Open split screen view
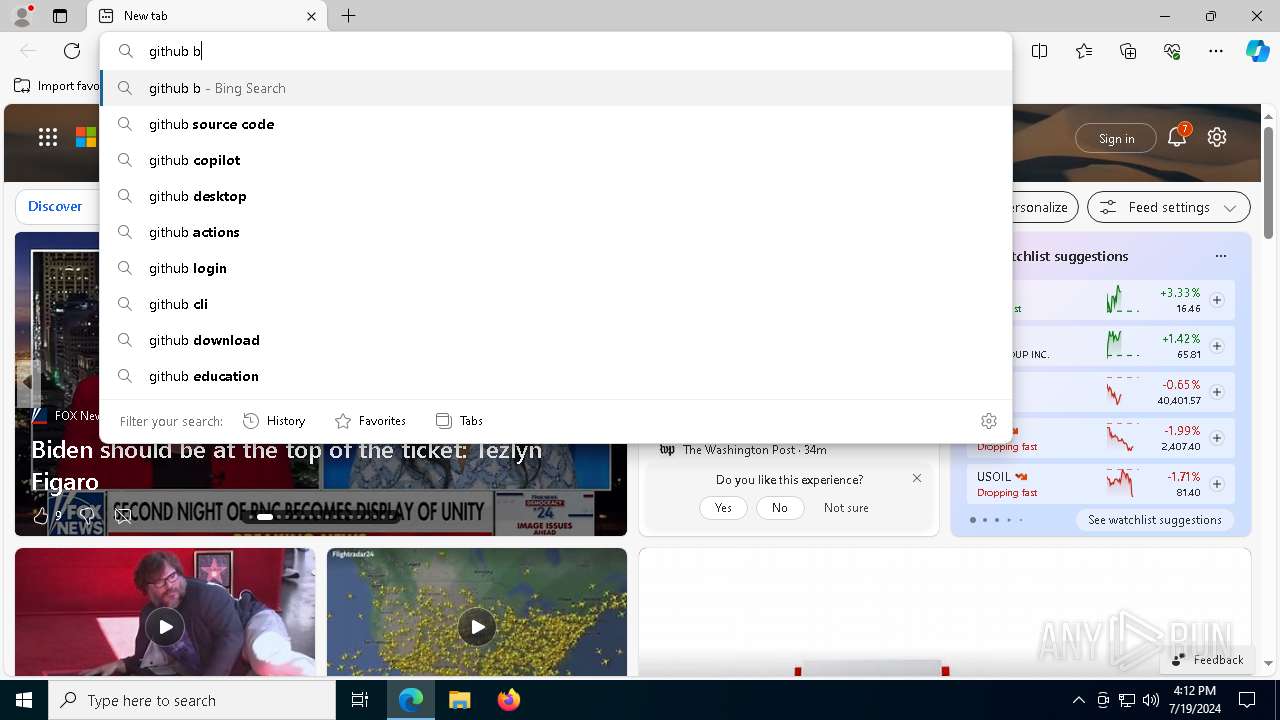This screenshot has height=720, width=1280. (x=1040, y=51)
